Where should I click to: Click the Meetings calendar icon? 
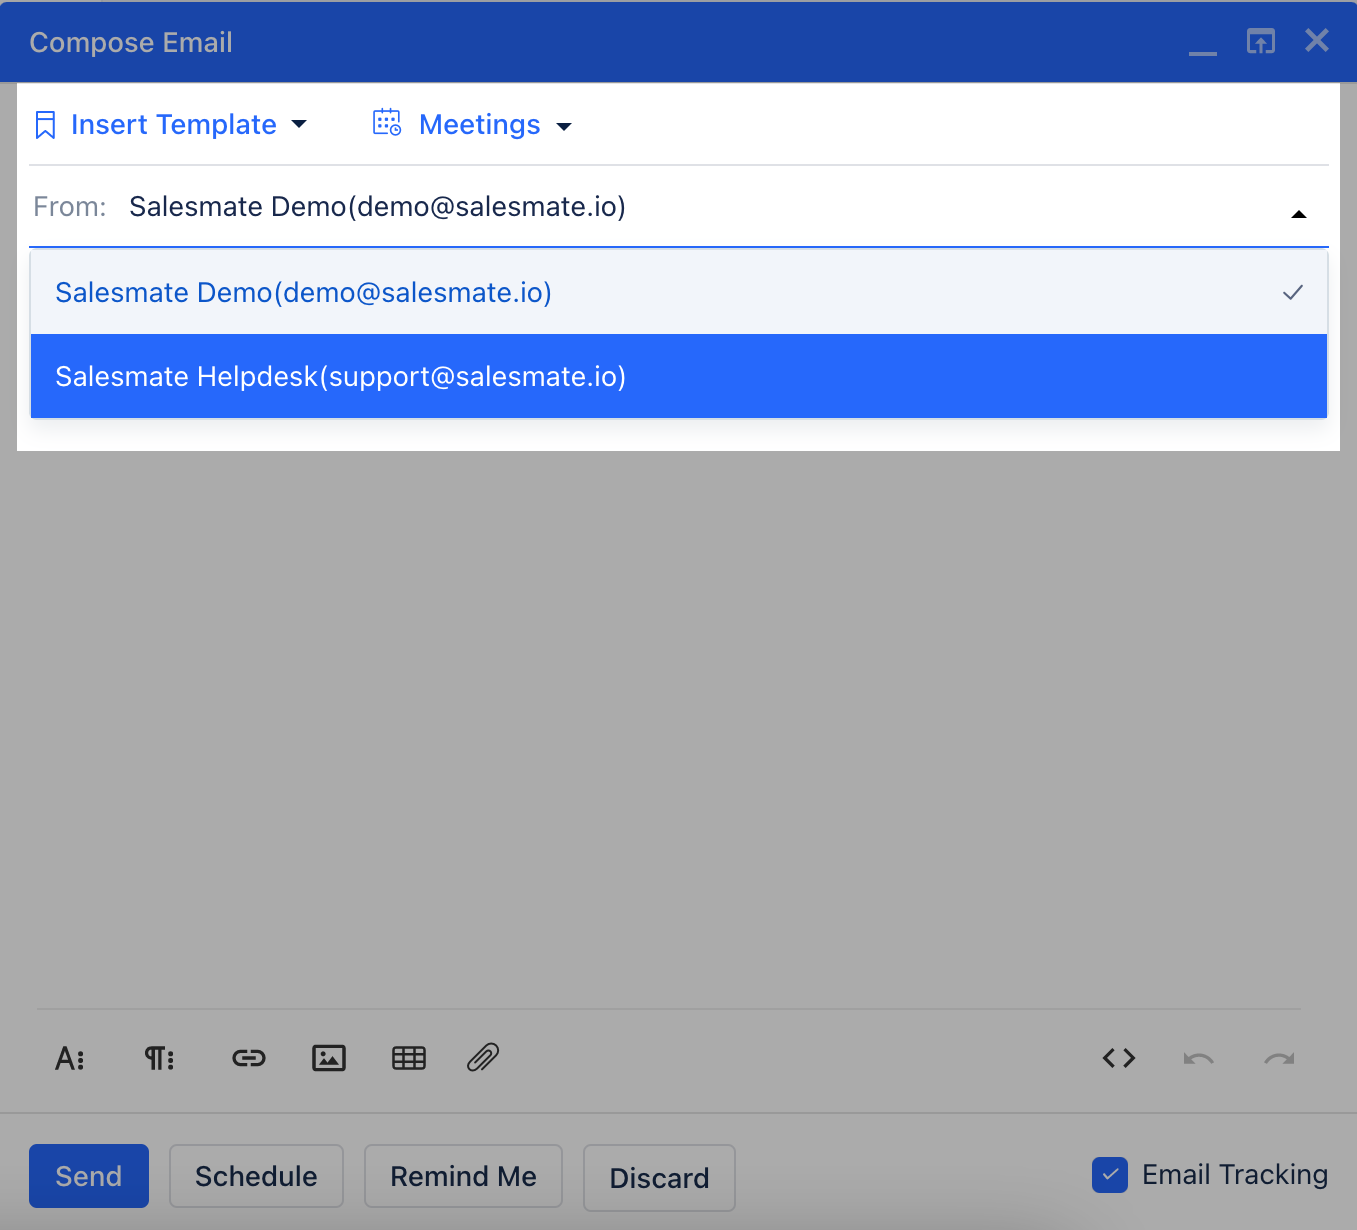click(x=387, y=123)
